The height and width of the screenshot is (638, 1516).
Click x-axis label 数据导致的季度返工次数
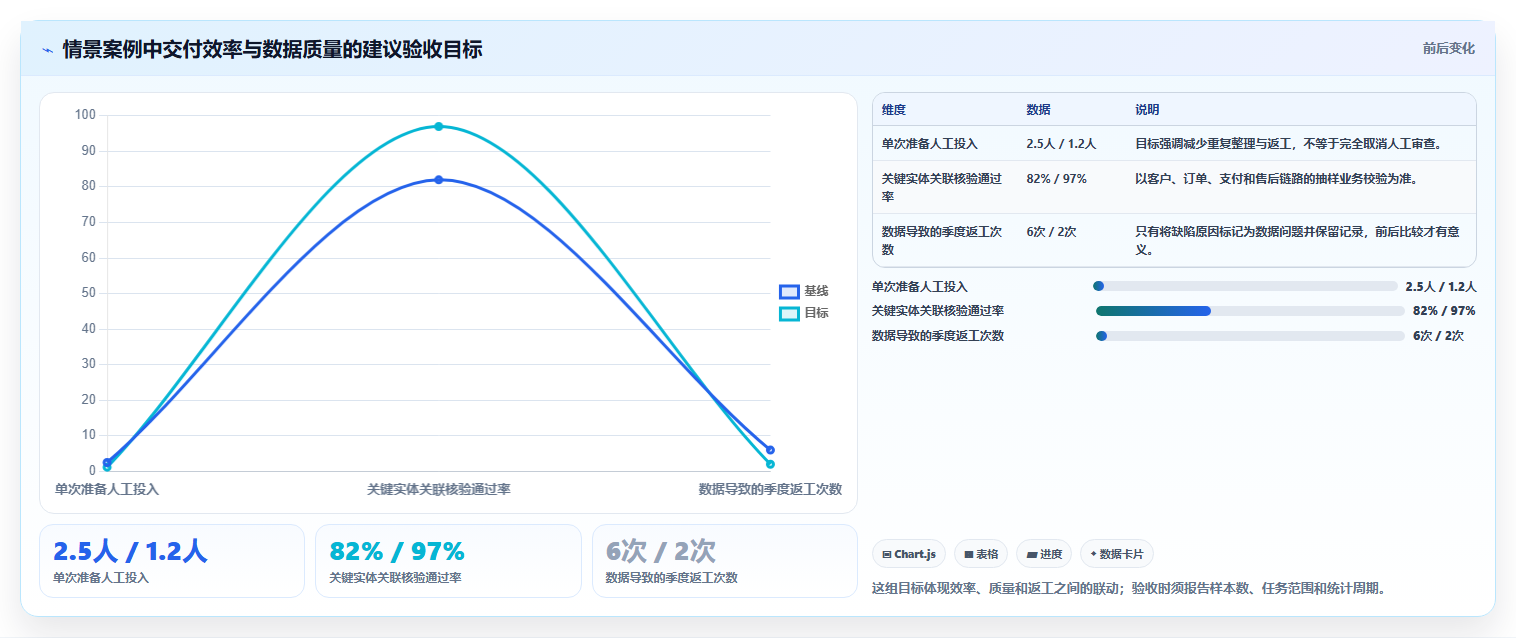(770, 490)
